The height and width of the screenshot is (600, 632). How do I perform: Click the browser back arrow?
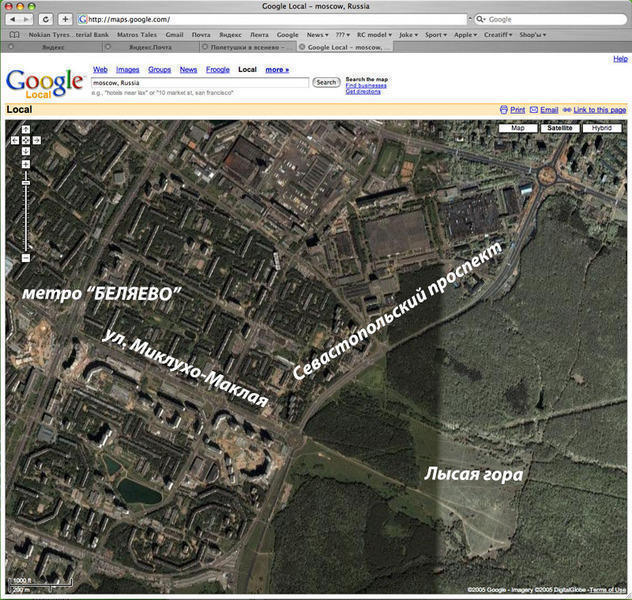(x=14, y=19)
